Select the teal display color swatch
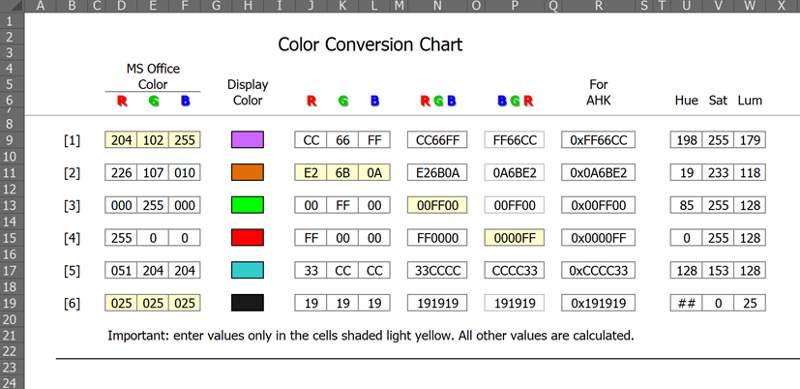 click(247, 271)
